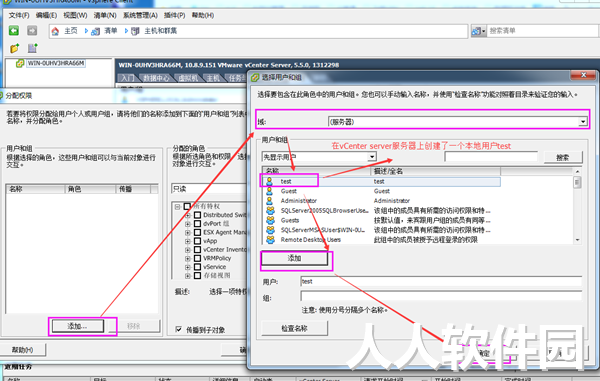
Task: Select WIN-0UHV3HRA66M in the inventory tree
Action: pos(56,64)
